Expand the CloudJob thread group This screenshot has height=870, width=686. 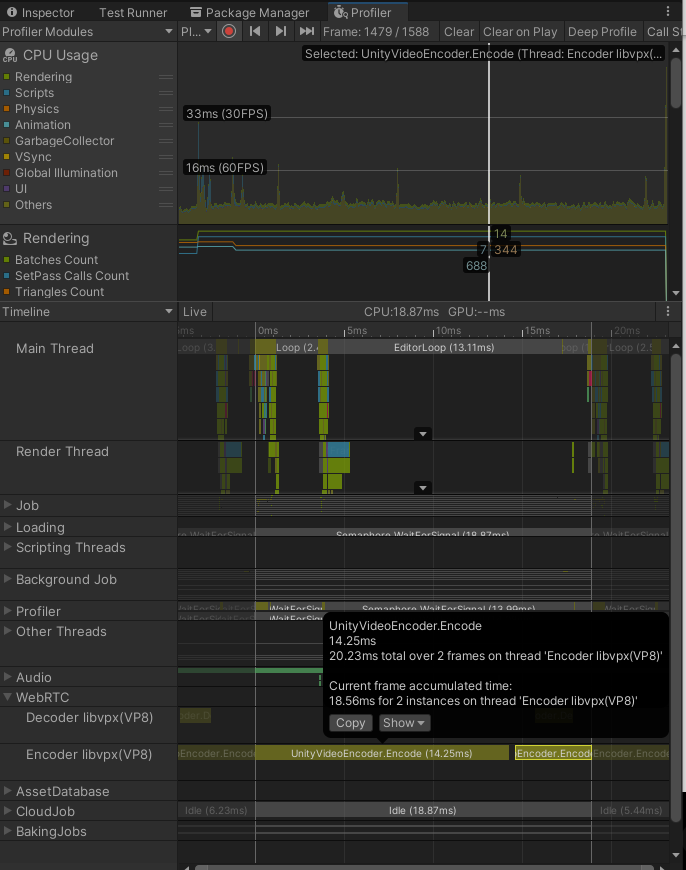click(x=8, y=810)
